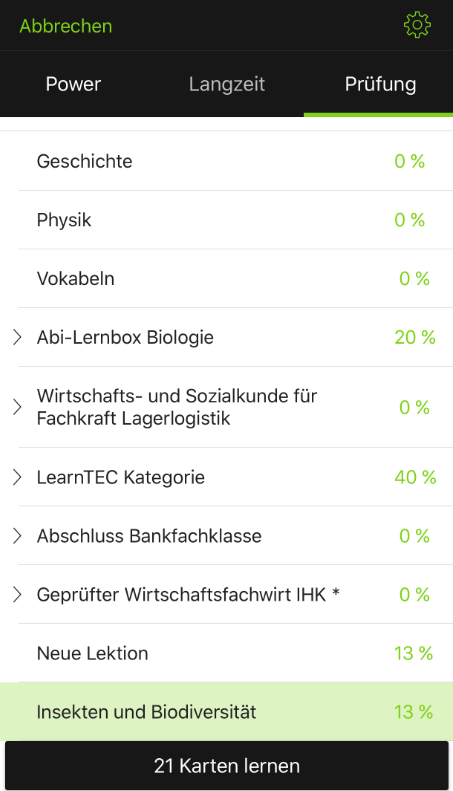Expand the Abi-Lernbox Biologie chevron
This screenshot has width=453, height=791.
[17, 337]
